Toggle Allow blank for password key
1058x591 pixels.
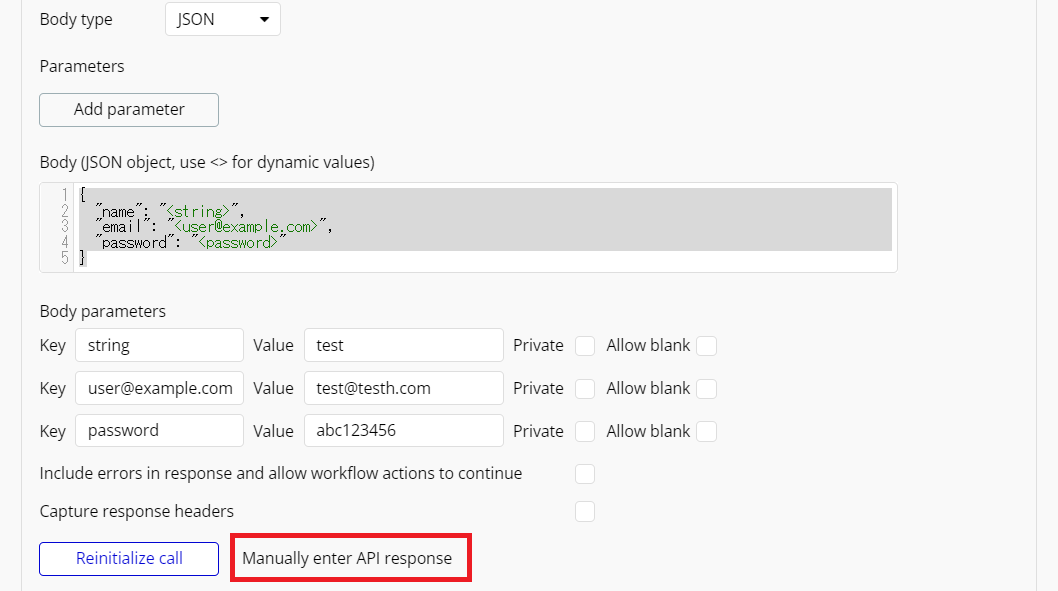point(706,432)
